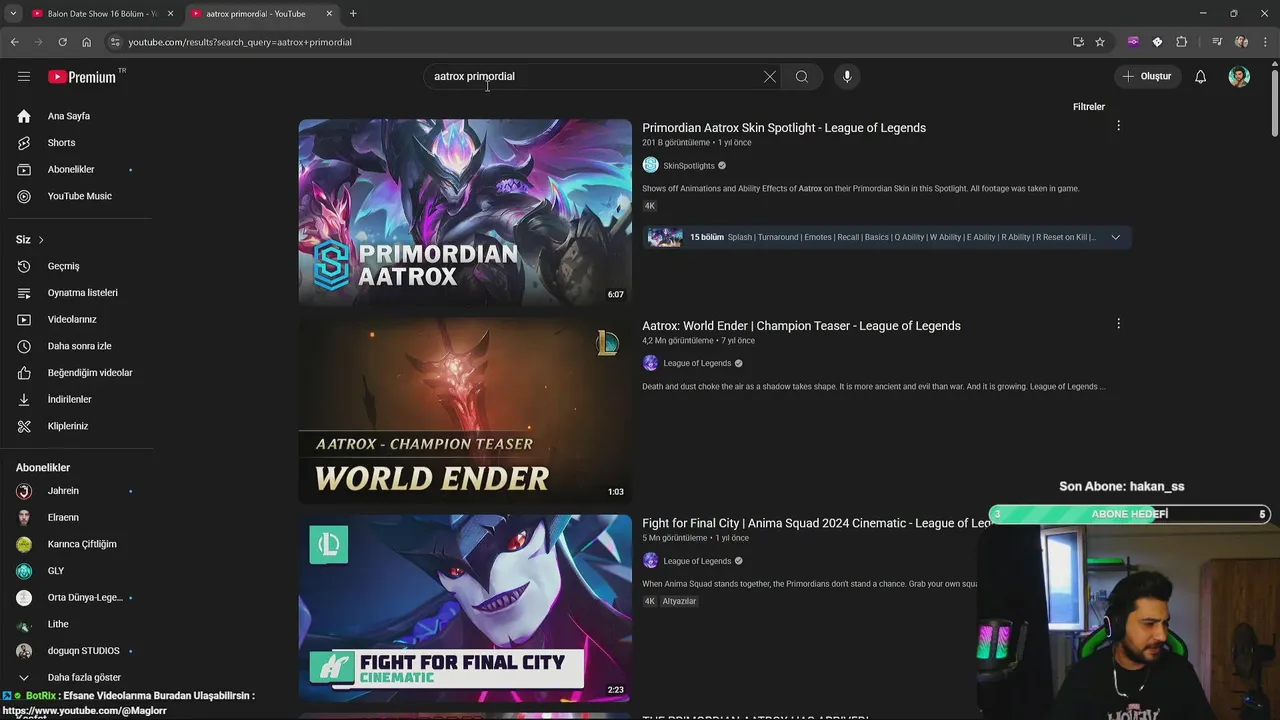Open the extensions puzzle icon
The image size is (1280, 720).
click(x=1182, y=42)
